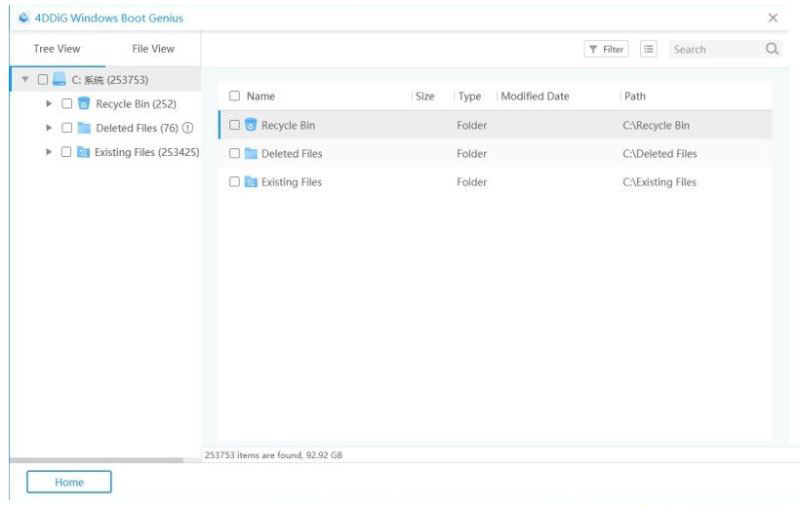Image resolution: width=800 pixels, height=508 pixels.
Task: Click 'Existing Files' name in file list
Action: click(x=291, y=182)
